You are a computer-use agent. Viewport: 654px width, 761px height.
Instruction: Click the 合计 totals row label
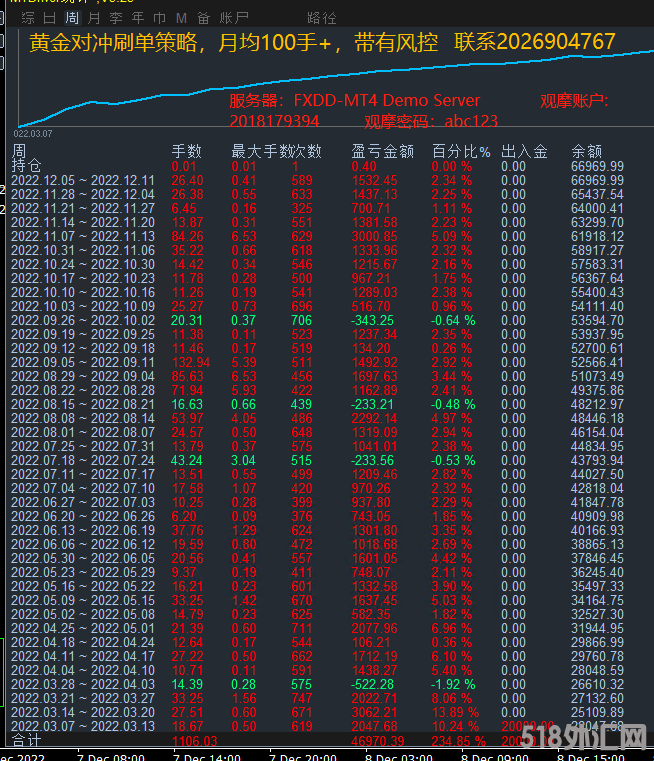click(27, 740)
